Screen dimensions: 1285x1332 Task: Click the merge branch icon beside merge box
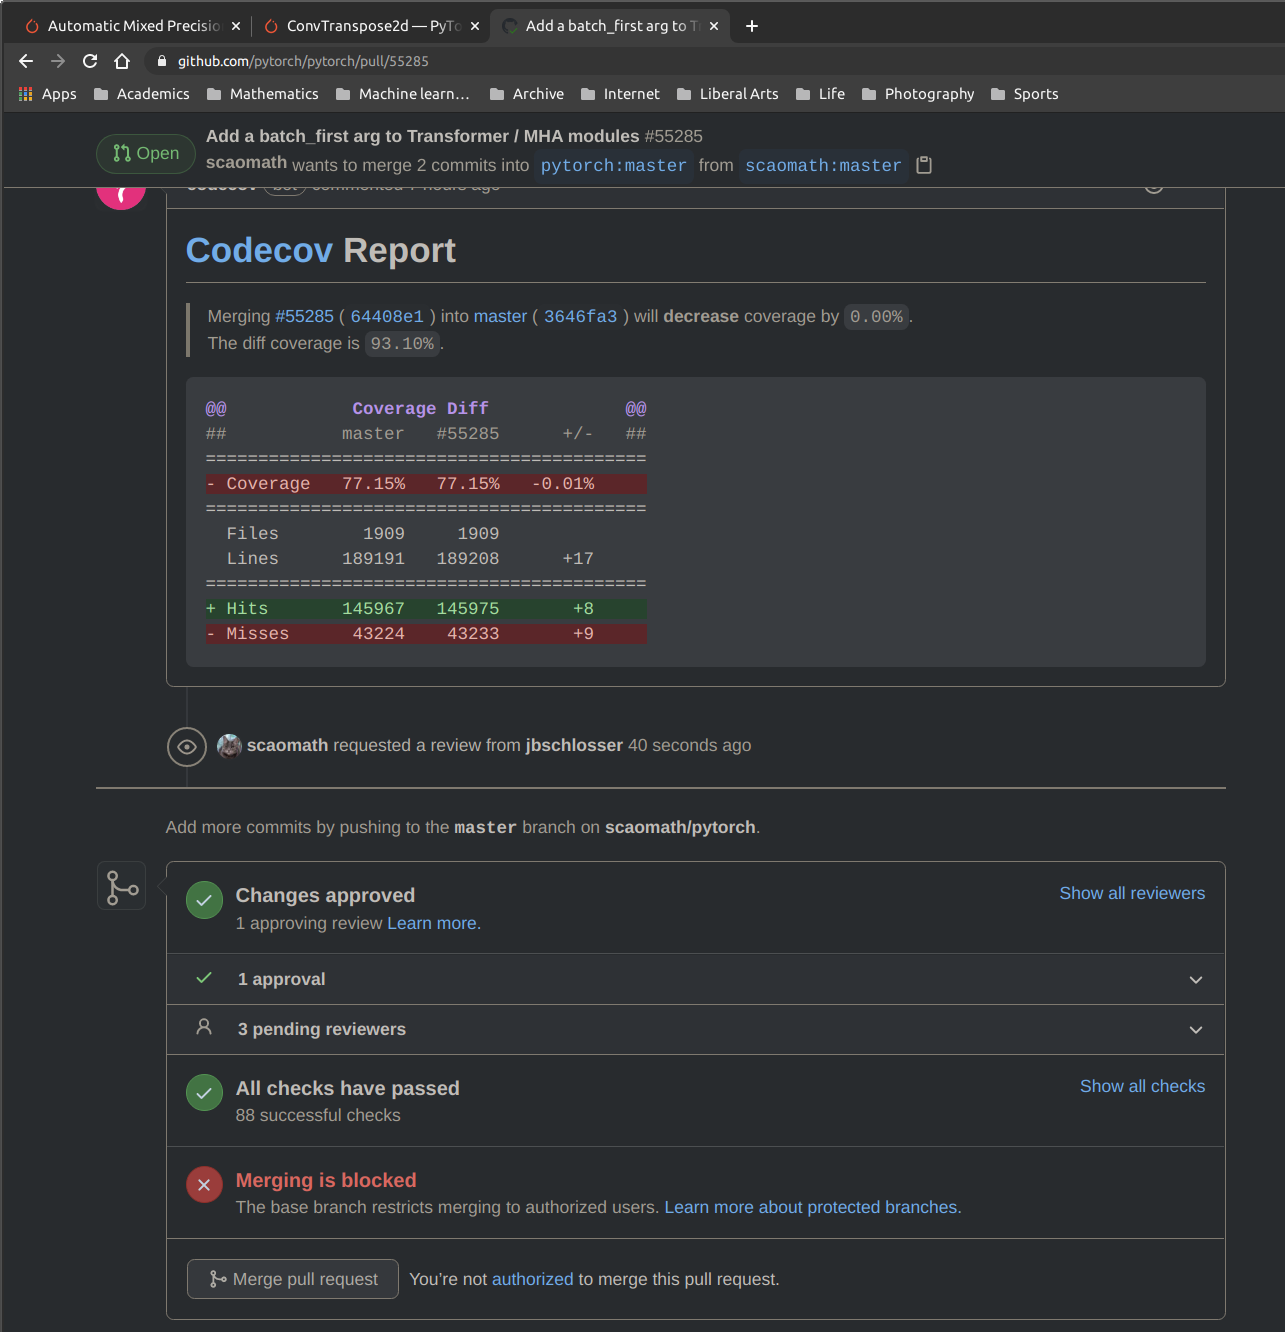121,886
